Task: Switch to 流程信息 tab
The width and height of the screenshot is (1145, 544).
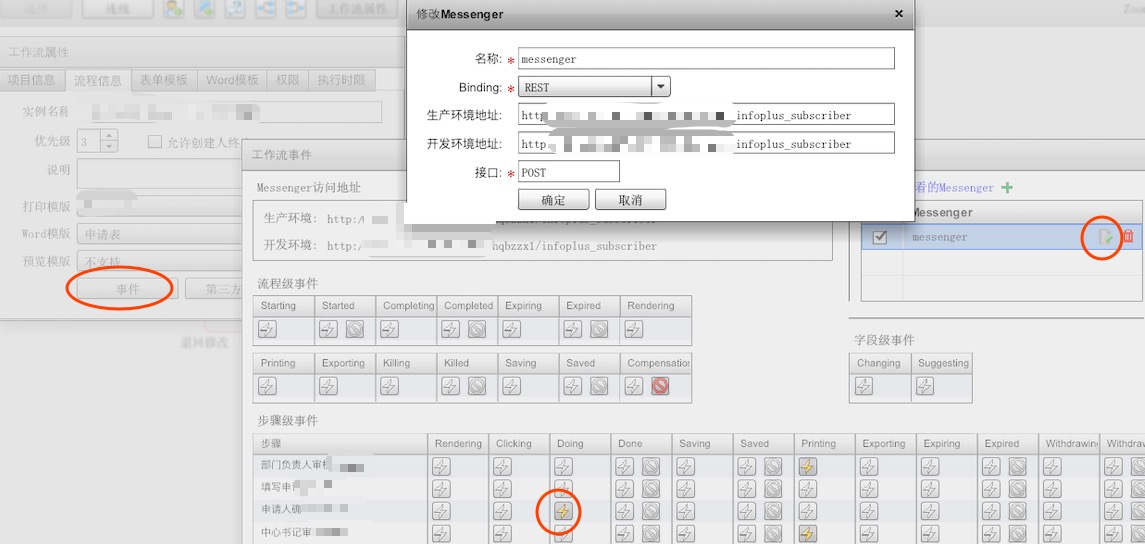Action: coord(98,80)
